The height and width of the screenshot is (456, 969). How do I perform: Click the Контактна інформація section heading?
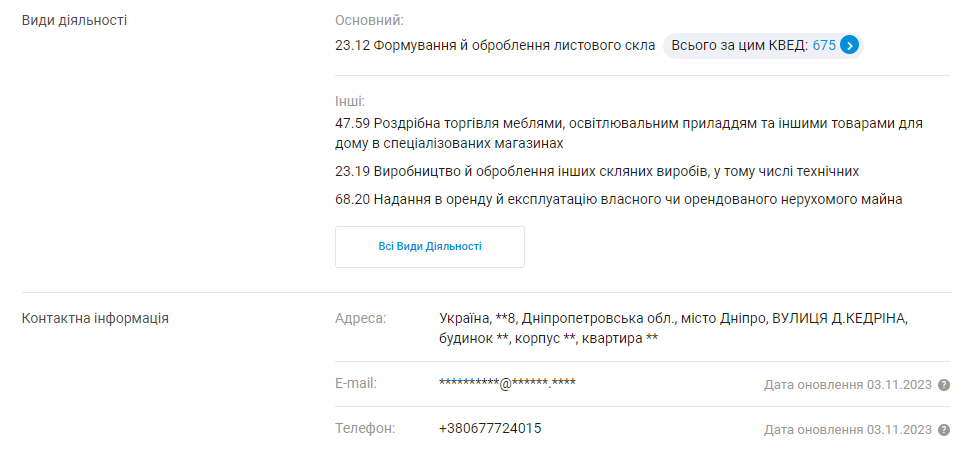coord(95,319)
